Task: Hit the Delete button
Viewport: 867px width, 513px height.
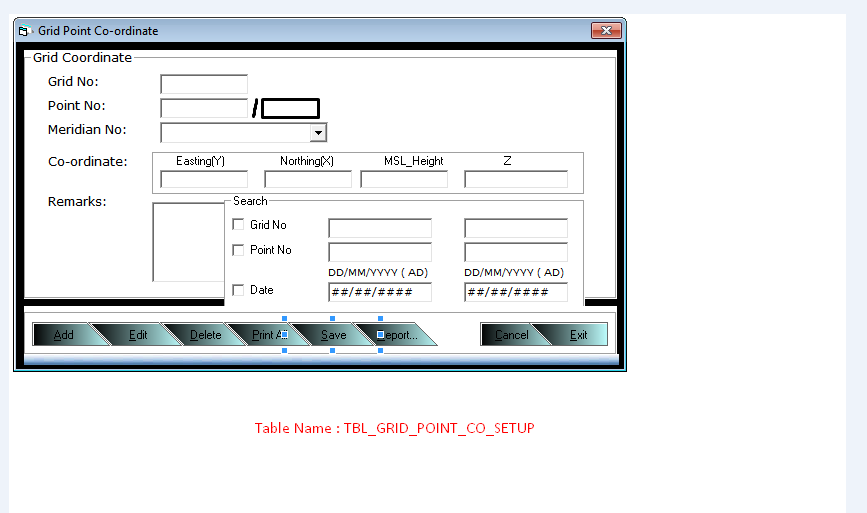Action: [x=206, y=335]
